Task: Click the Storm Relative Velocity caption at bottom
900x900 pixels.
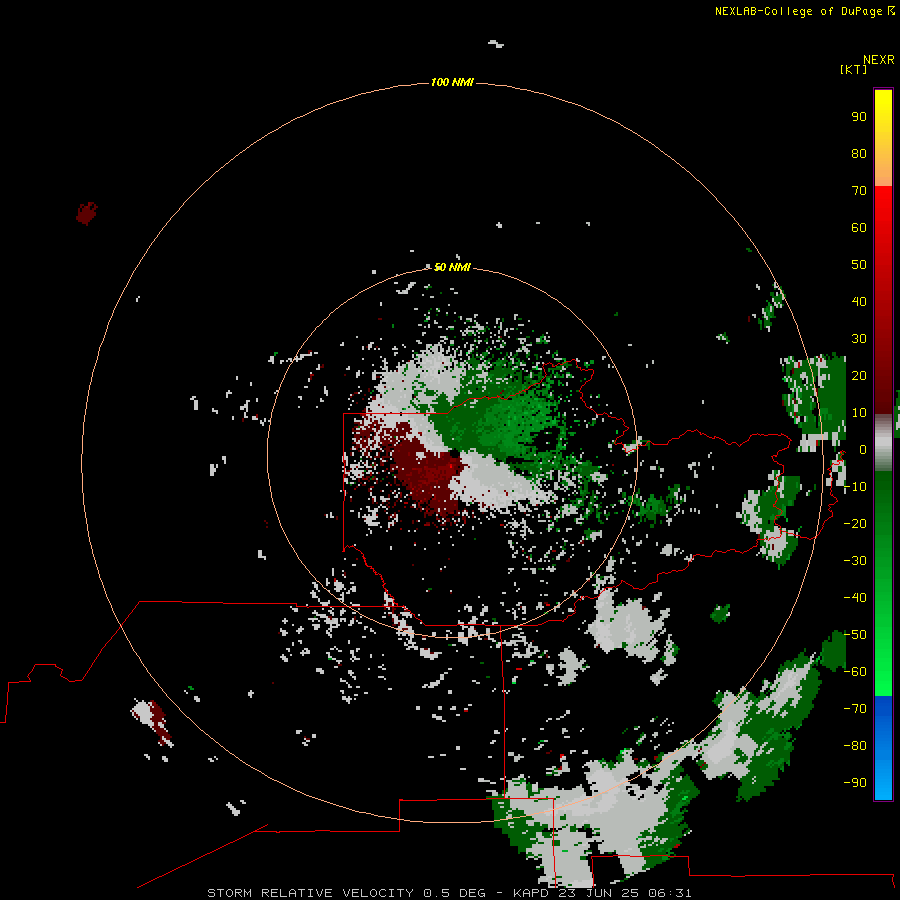Action: [449, 893]
